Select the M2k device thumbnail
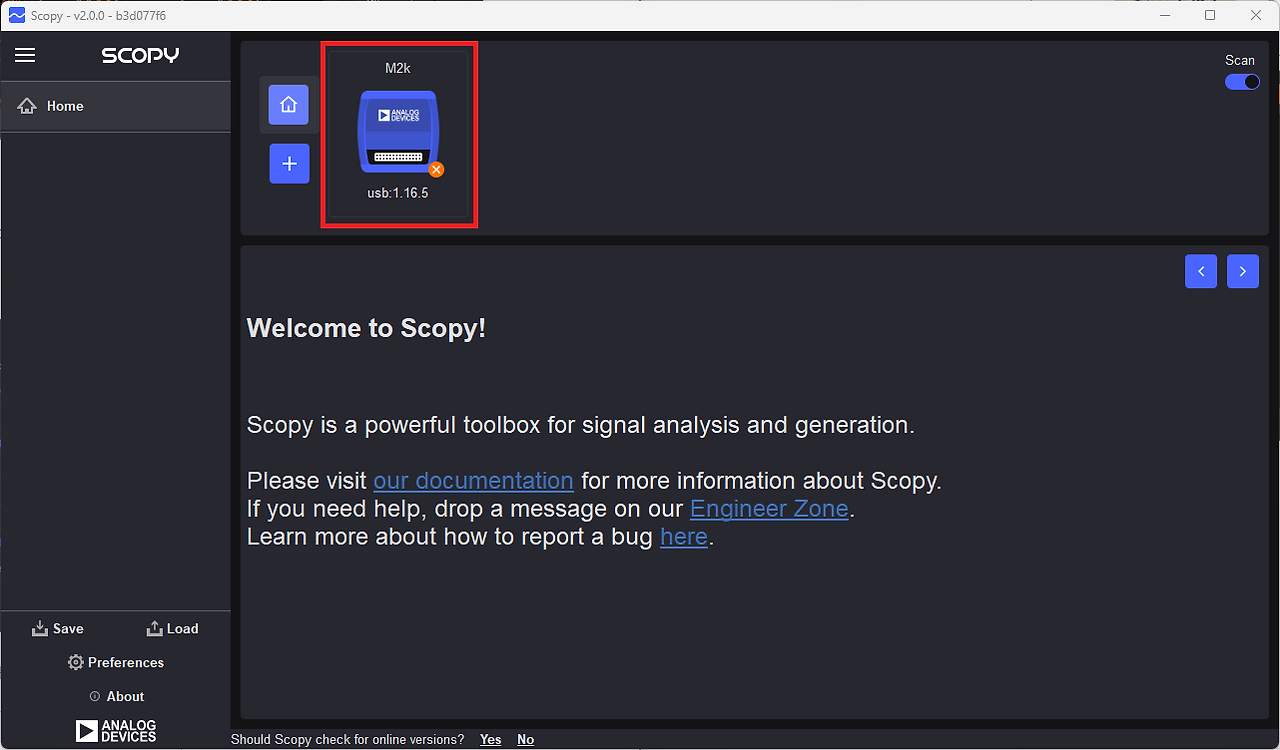1280x750 pixels. coord(398,134)
